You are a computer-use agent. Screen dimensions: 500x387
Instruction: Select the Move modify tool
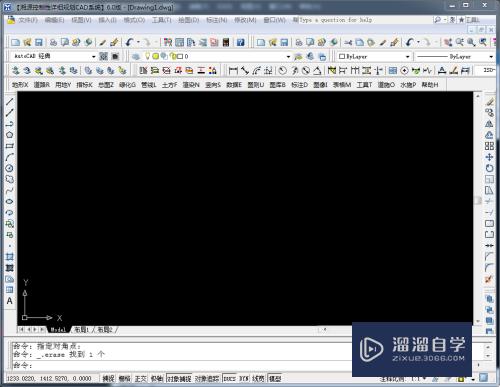[489, 157]
